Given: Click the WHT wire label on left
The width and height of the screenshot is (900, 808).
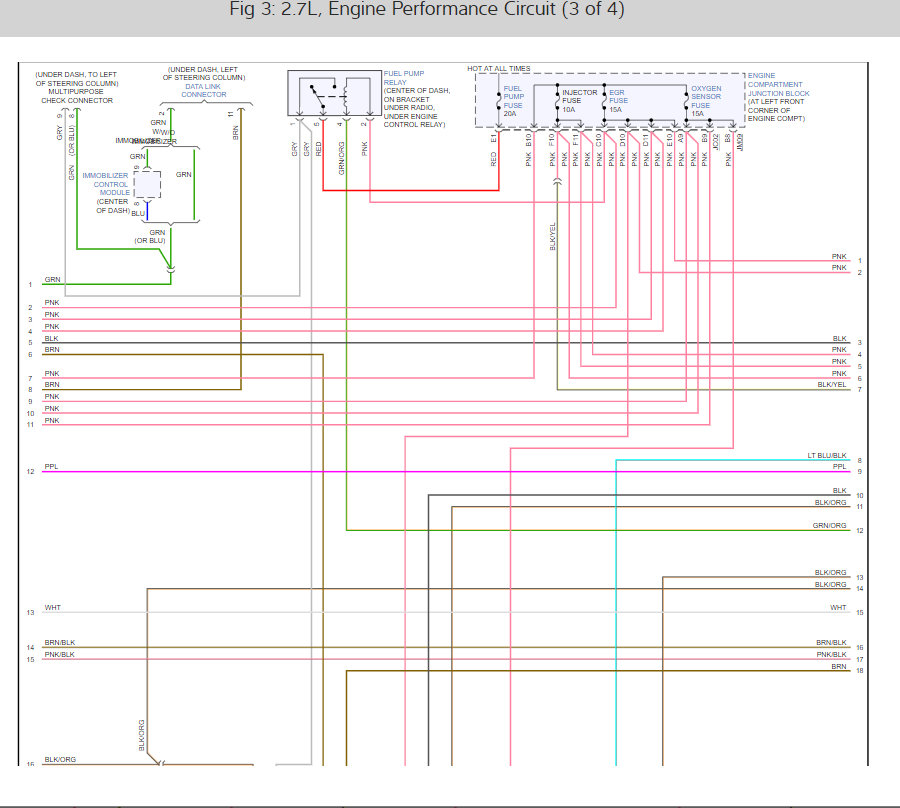Looking at the screenshot, I should [52, 608].
